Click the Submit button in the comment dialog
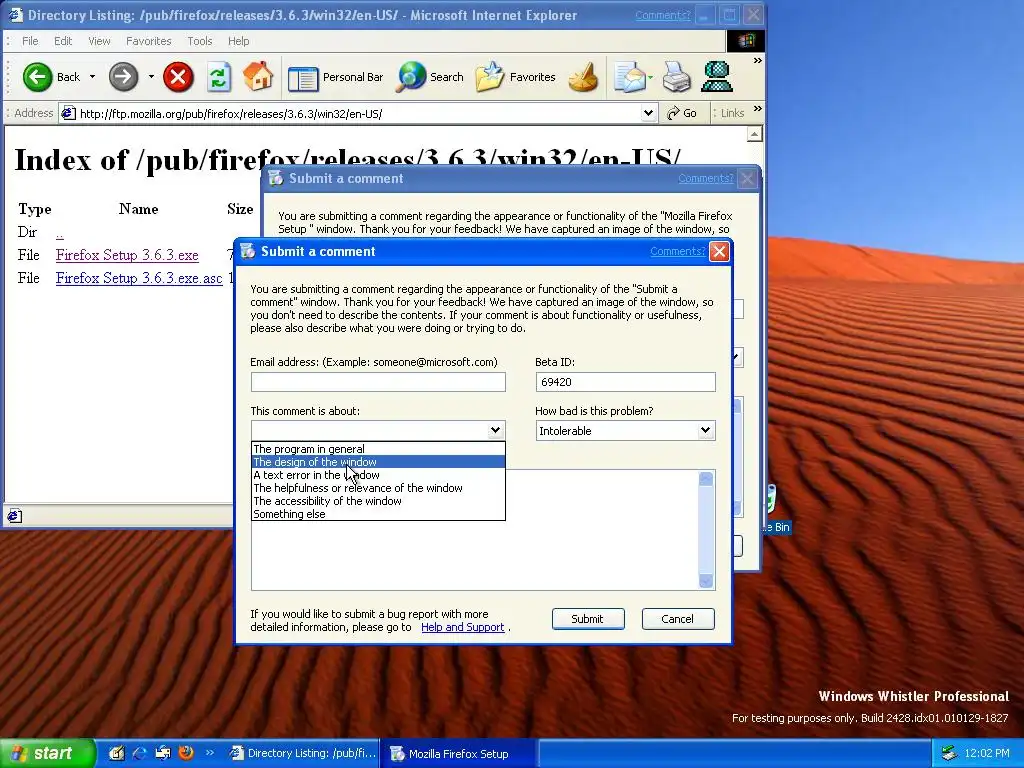The image size is (1024, 768). click(x=588, y=619)
